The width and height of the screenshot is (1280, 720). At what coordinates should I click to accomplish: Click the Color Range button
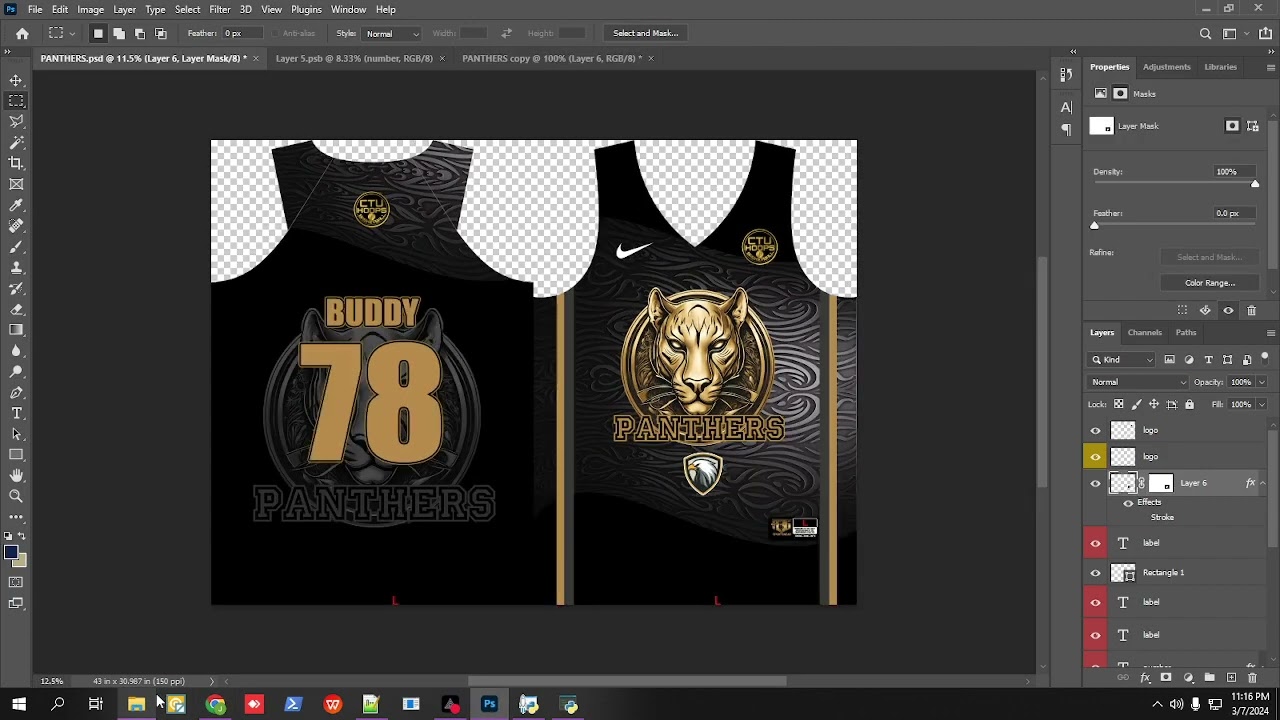(x=1209, y=283)
